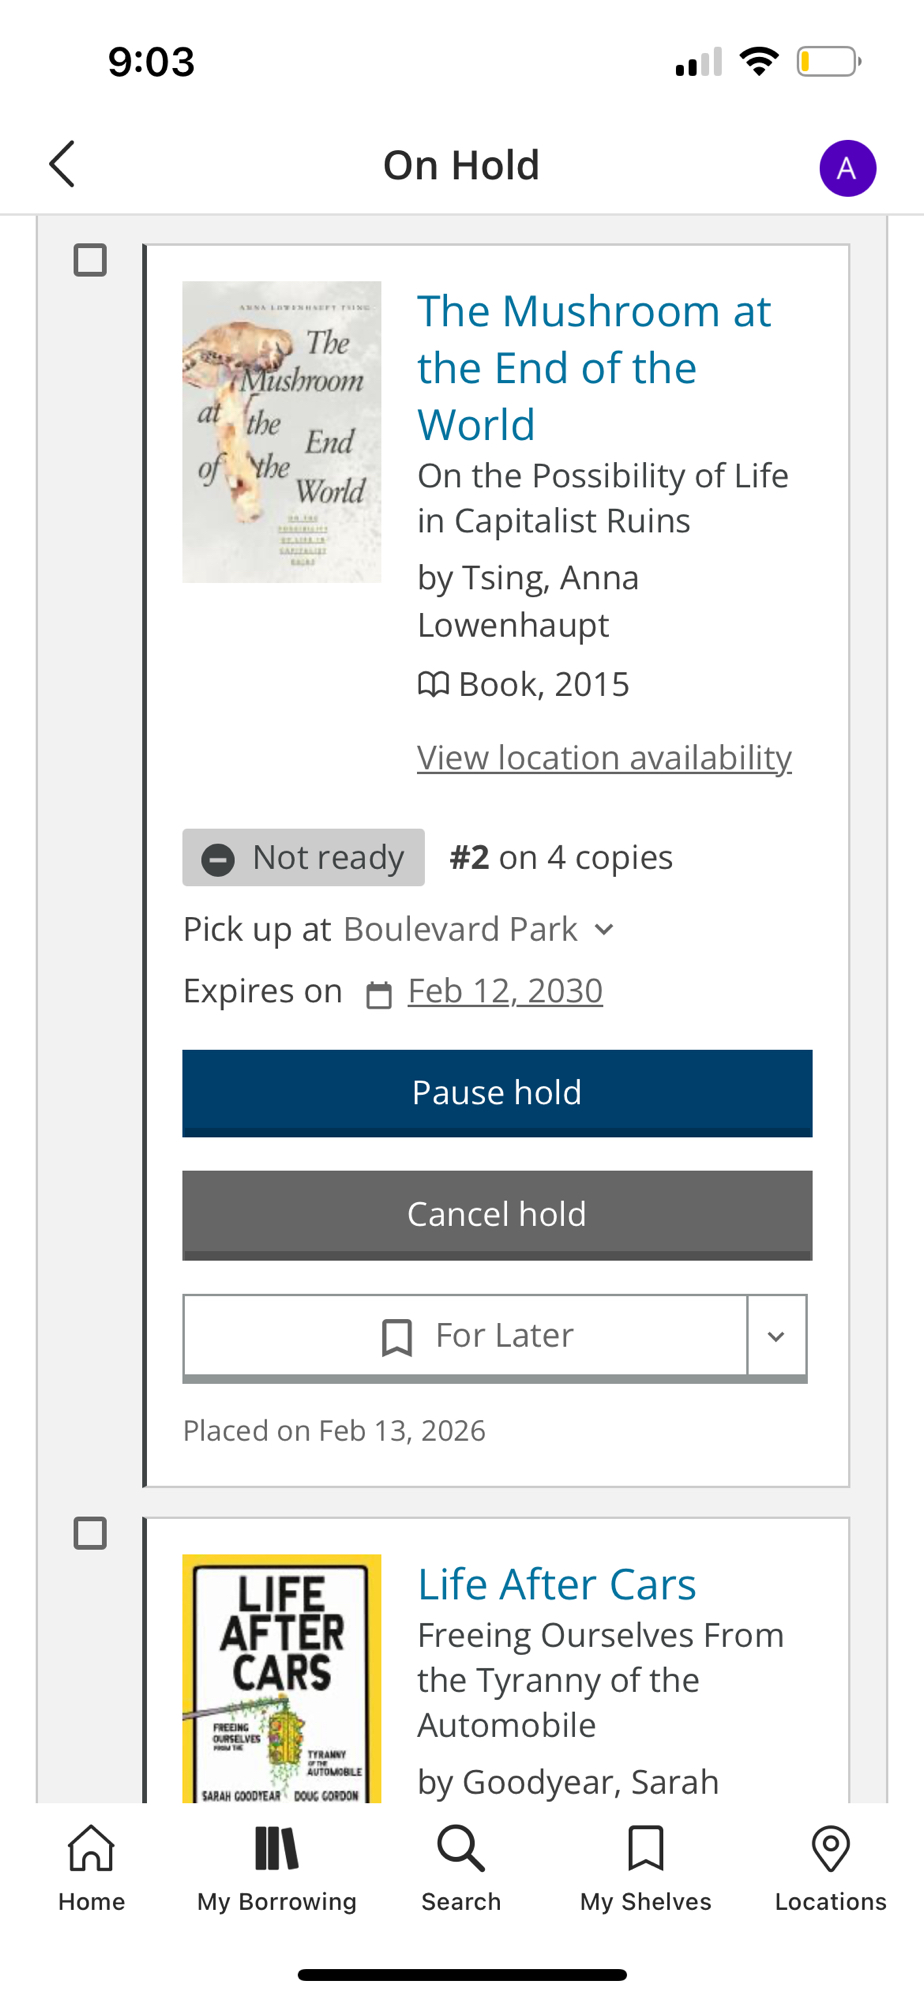Tap the back arrow icon

(x=62, y=164)
